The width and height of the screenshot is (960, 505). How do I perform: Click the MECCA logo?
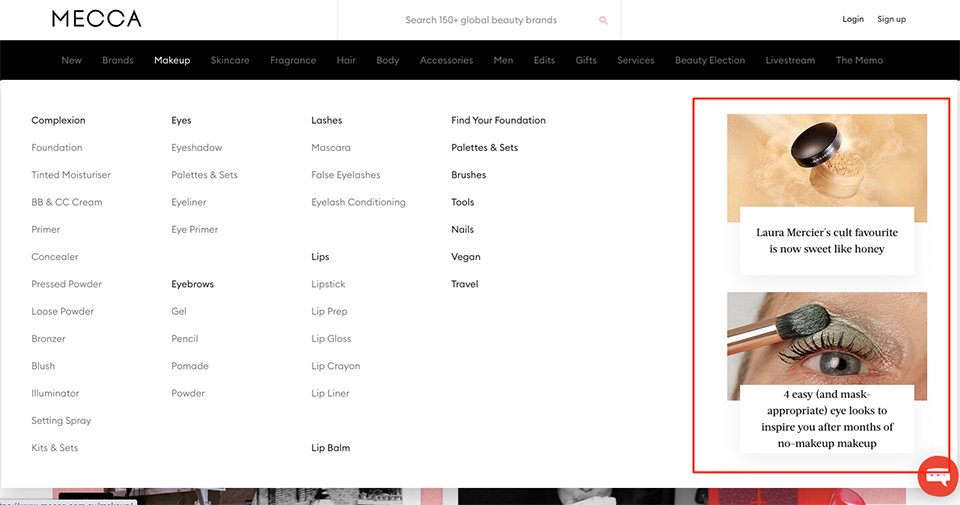tap(97, 19)
